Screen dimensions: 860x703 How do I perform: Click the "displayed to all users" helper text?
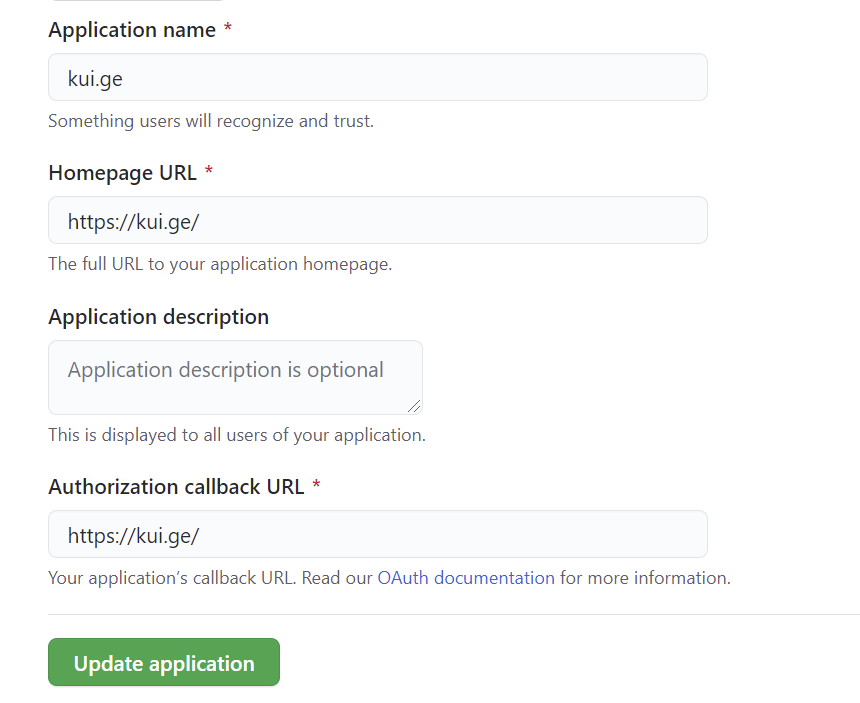(x=237, y=435)
